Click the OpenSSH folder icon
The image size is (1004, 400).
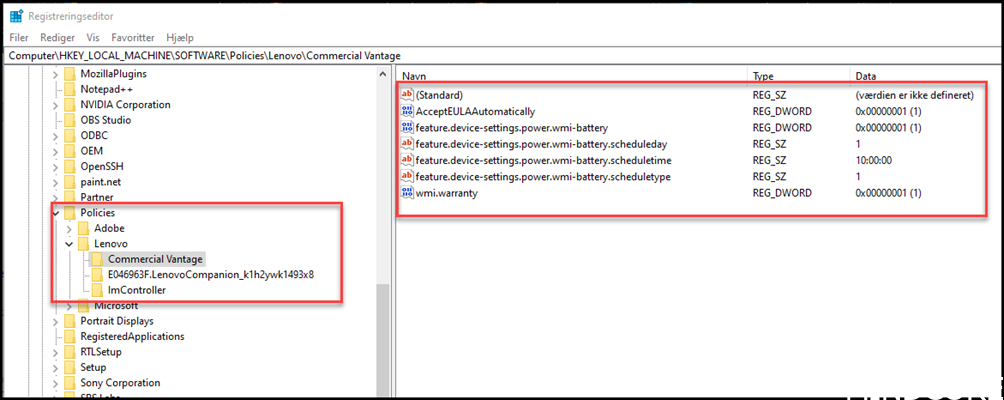tap(69, 166)
